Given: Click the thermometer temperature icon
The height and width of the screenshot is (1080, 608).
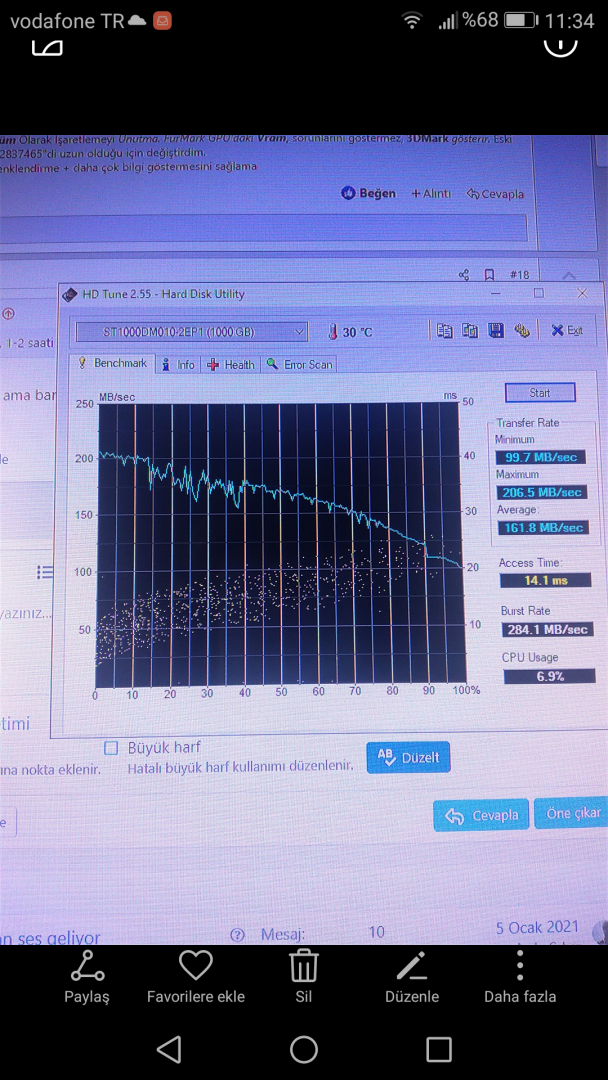Looking at the screenshot, I should click(333, 332).
